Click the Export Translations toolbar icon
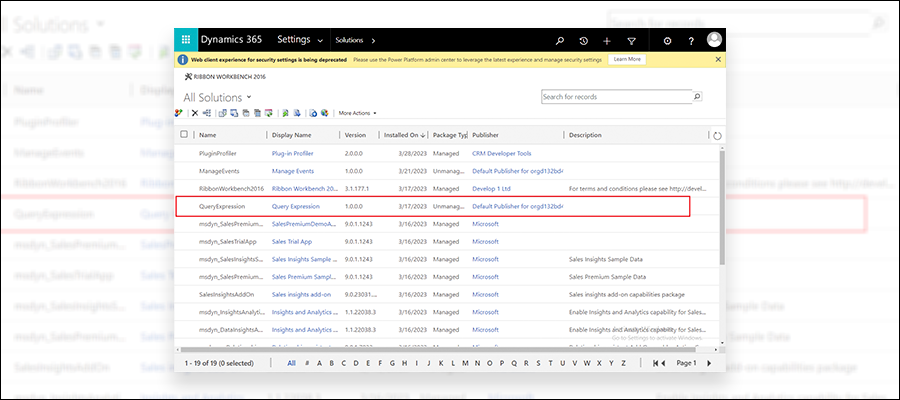This screenshot has width=900, height=400. [297, 113]
